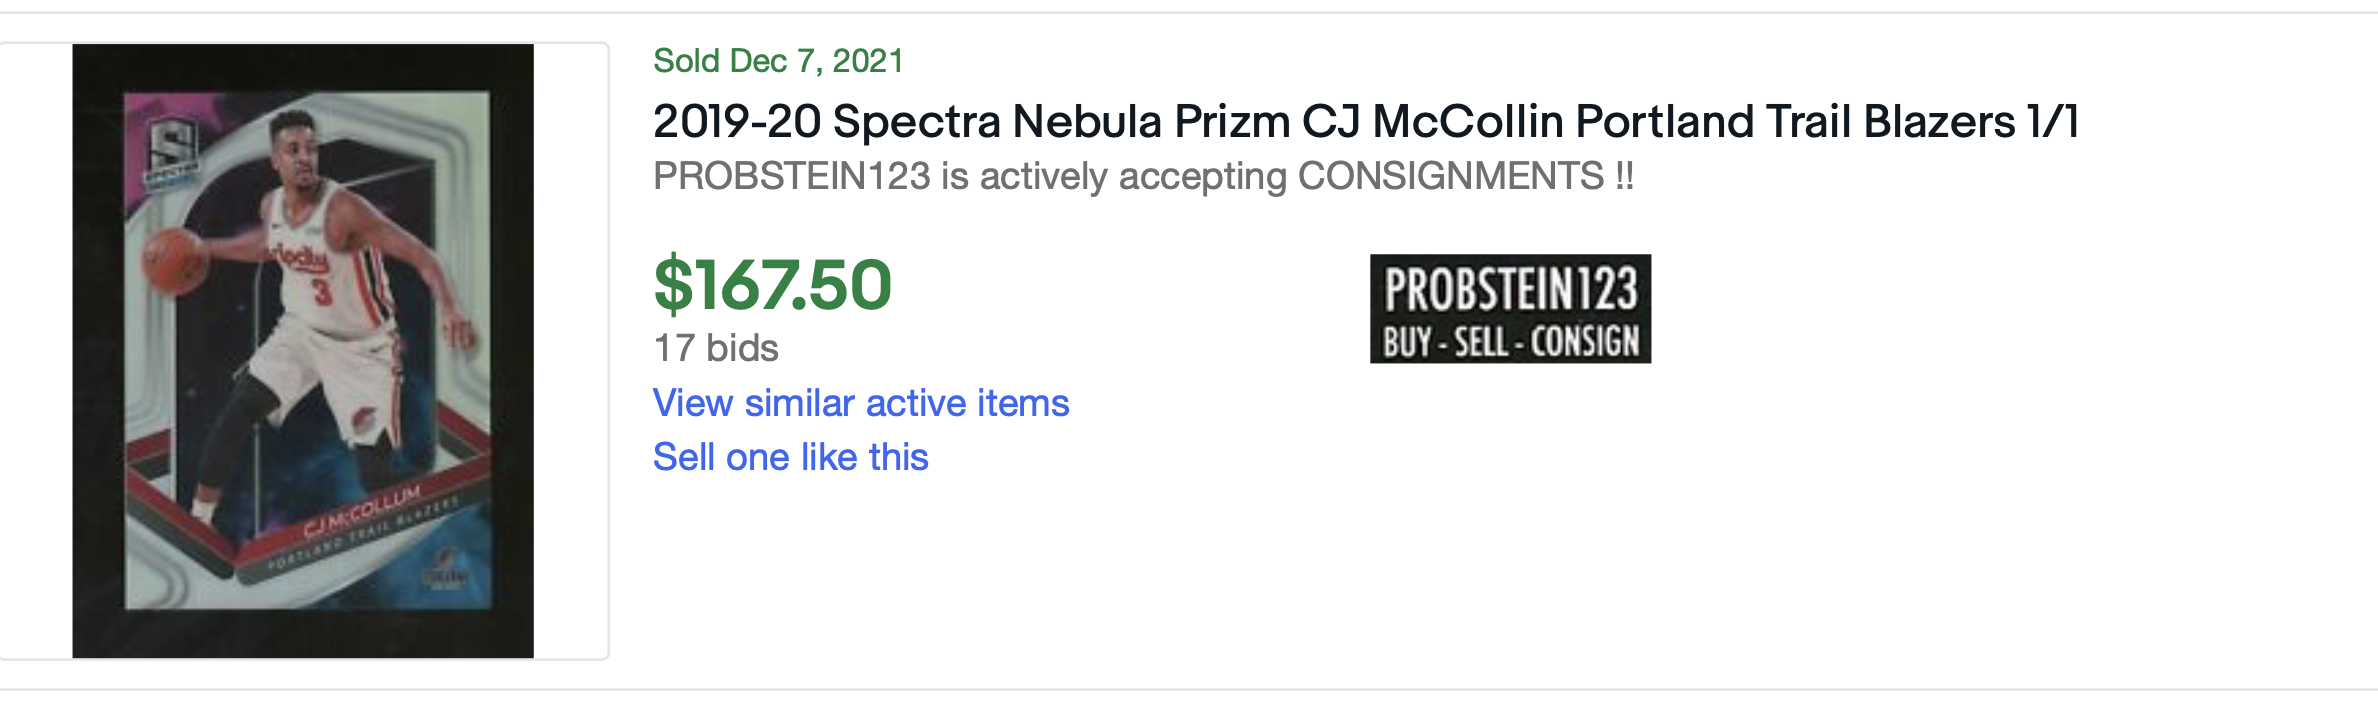This screenshot has width=2378, height=708.
Task: Click CJ McCollin in the listing title
Action: pyautogui.click(x=1433, y=122)
